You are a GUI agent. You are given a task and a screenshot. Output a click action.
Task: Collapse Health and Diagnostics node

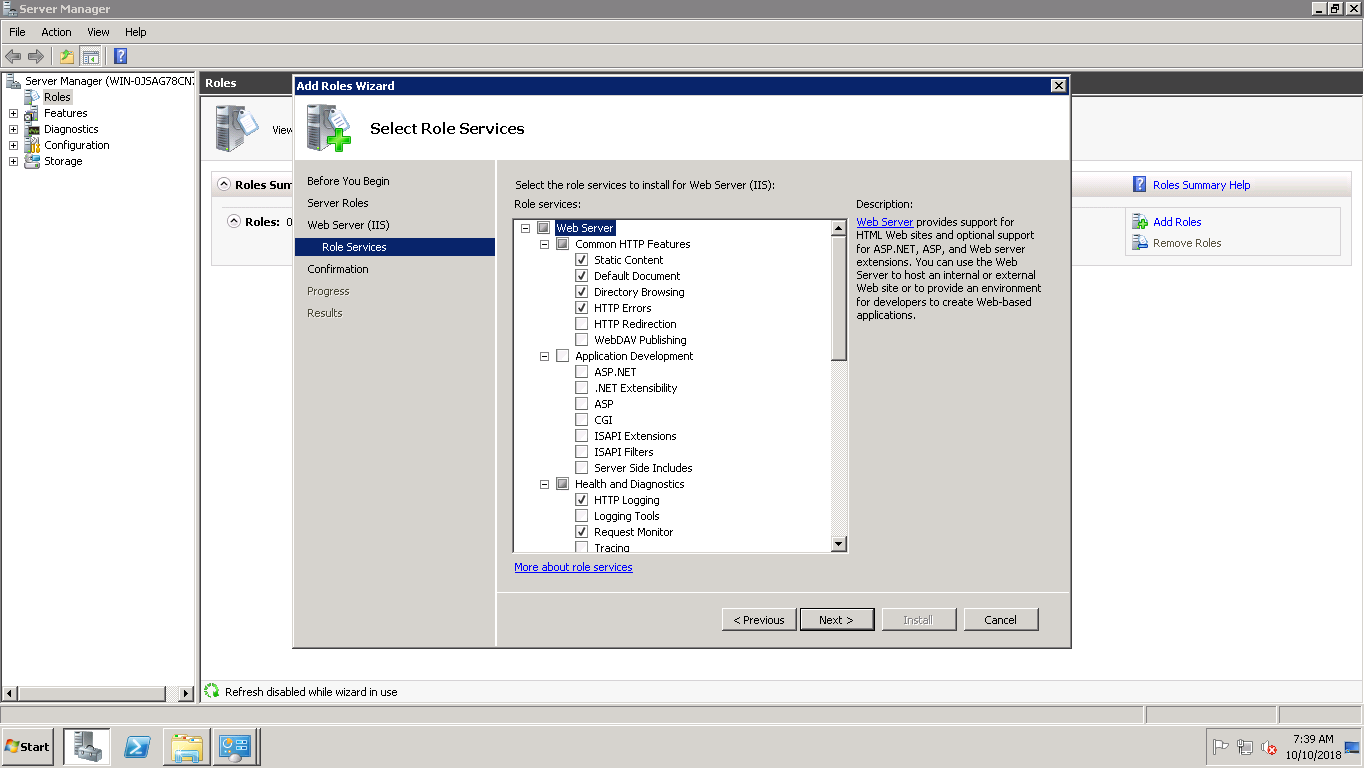[x=545, y=484]
